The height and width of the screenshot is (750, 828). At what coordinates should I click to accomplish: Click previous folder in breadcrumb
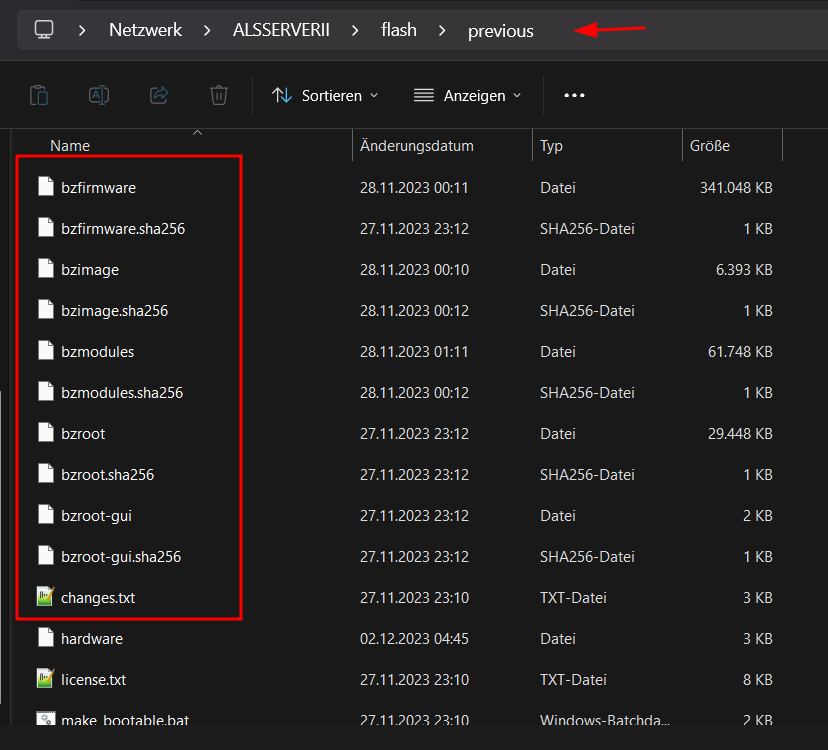coord(501,31)
